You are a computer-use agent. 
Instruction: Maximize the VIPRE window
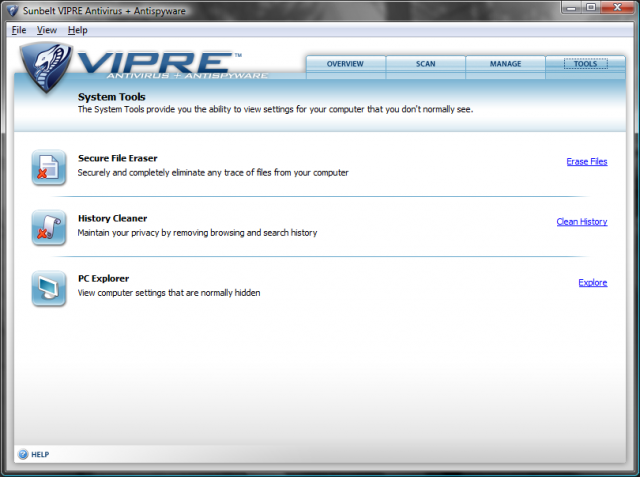(591, 8)
